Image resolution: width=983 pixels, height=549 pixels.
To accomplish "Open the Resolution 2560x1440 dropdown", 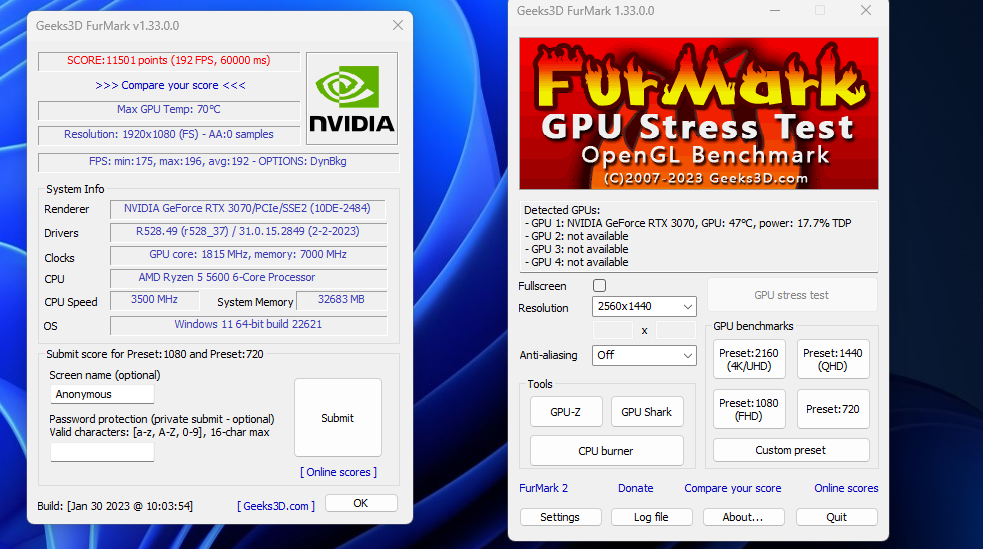I will click(x=644, y=306).
